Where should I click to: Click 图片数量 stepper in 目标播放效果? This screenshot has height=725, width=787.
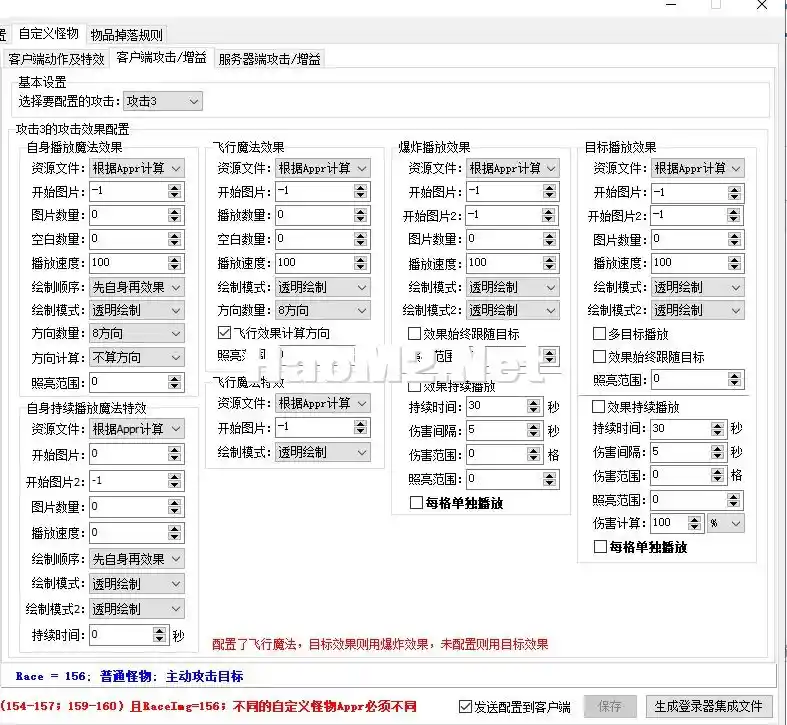734,239
